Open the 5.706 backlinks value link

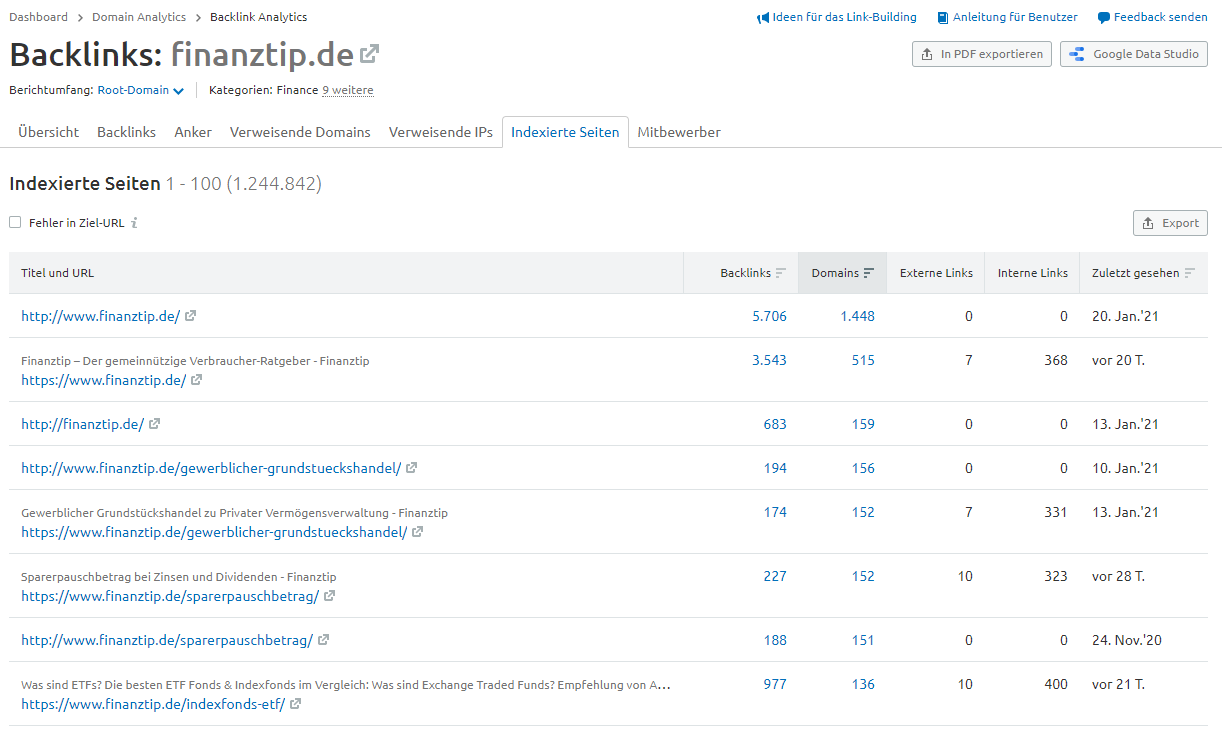coord(770,315)
